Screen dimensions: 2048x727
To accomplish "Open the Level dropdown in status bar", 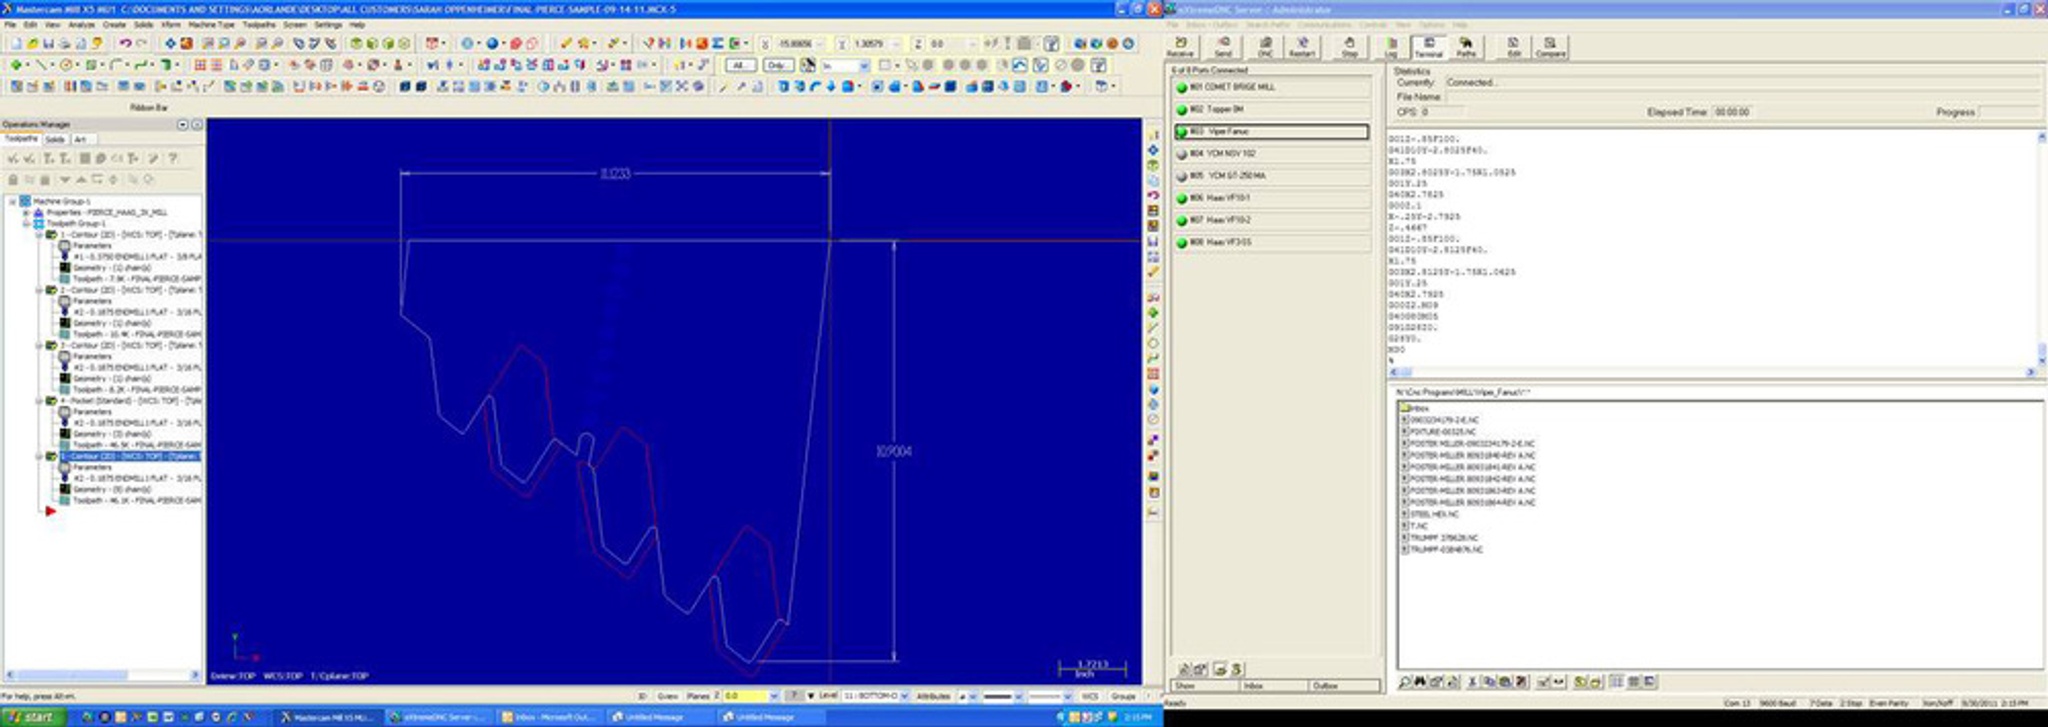I will point(906,695).
